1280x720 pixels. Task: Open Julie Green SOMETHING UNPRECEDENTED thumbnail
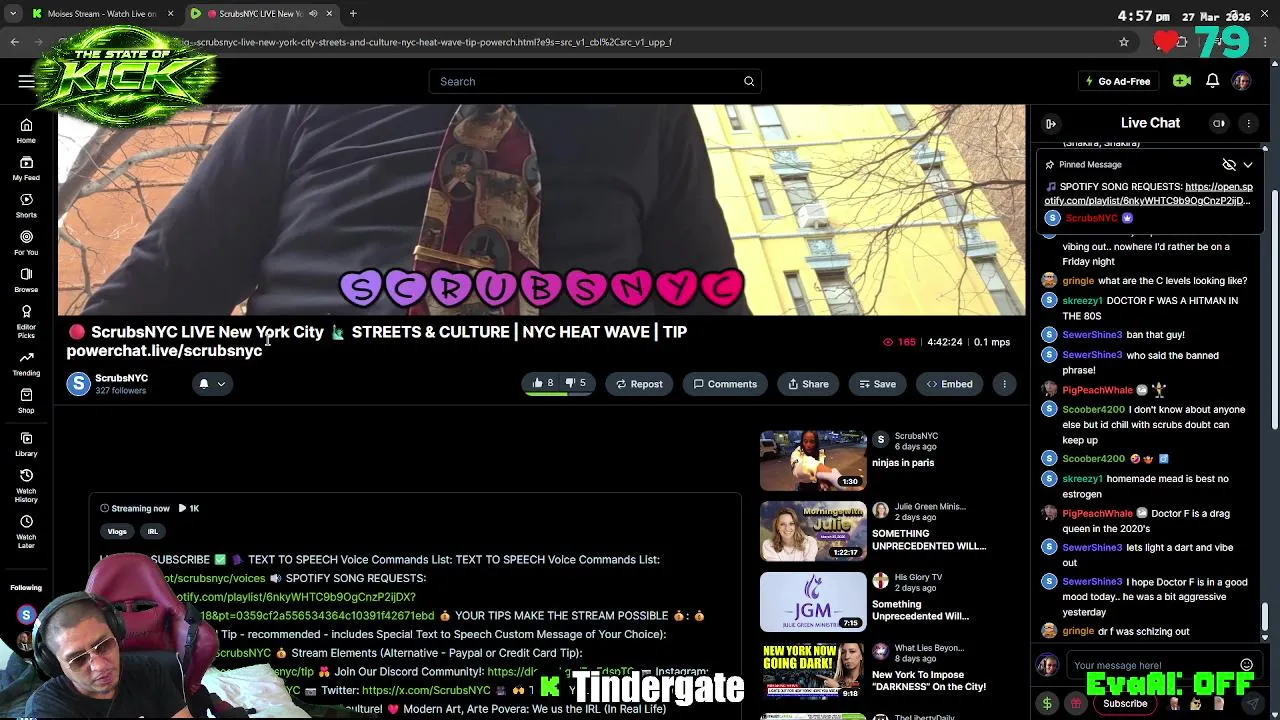(x=813, y=531)
